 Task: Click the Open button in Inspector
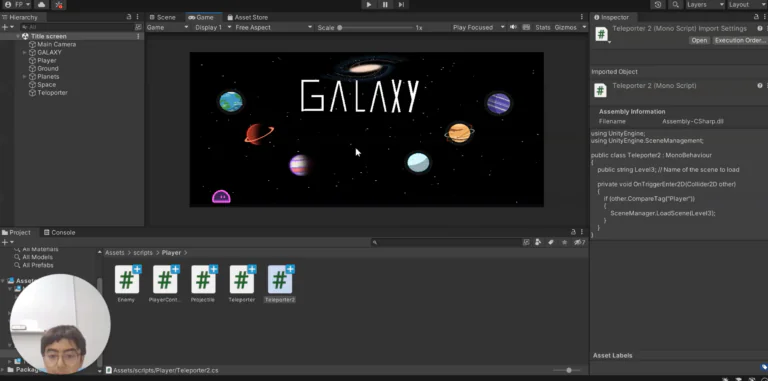click(699, 40)
